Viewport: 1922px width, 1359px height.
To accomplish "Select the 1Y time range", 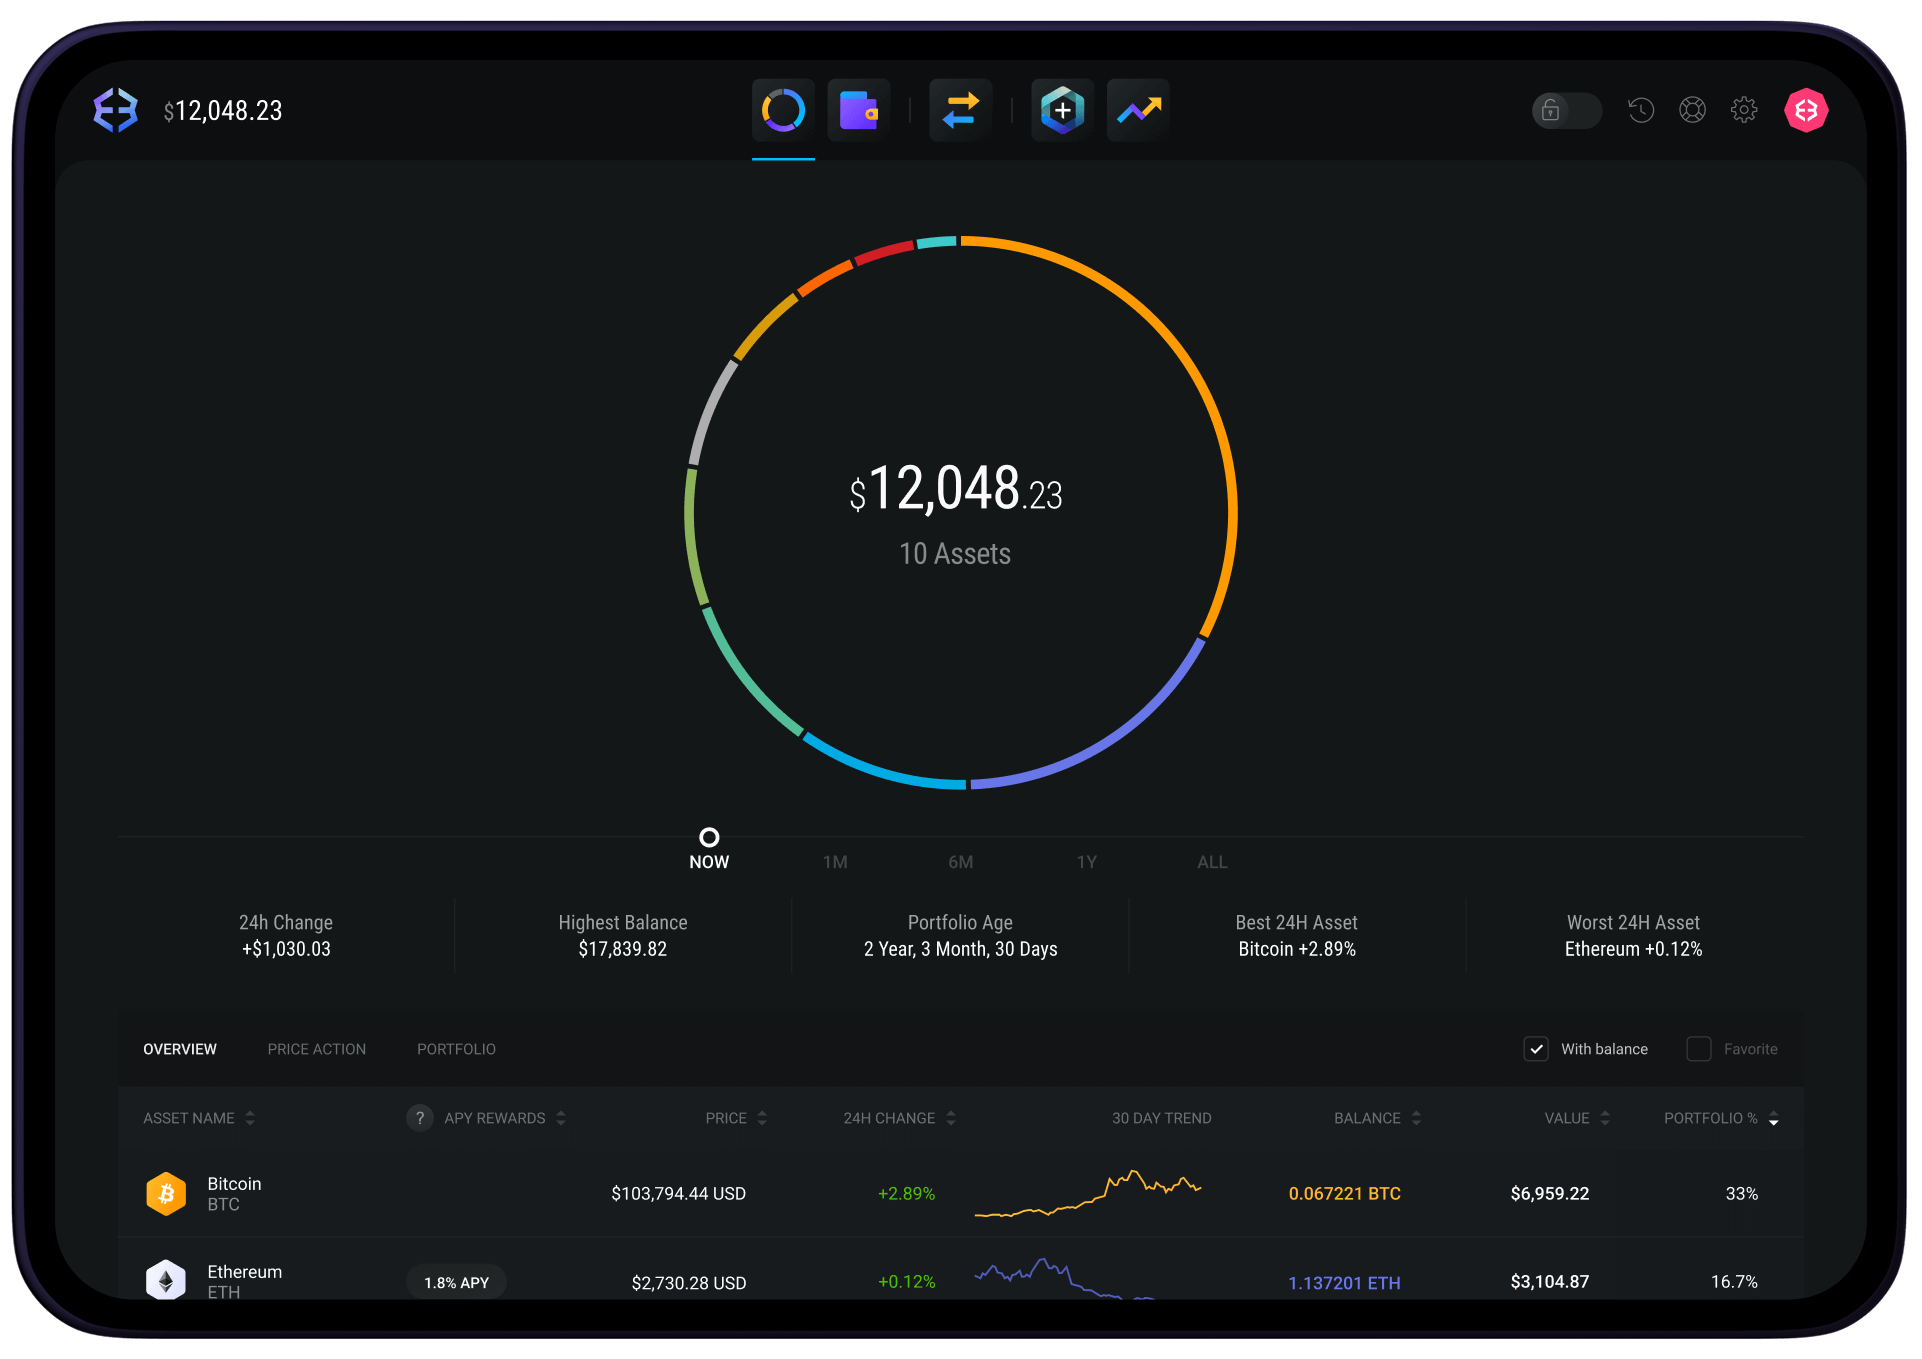I will click(1086, 861).
